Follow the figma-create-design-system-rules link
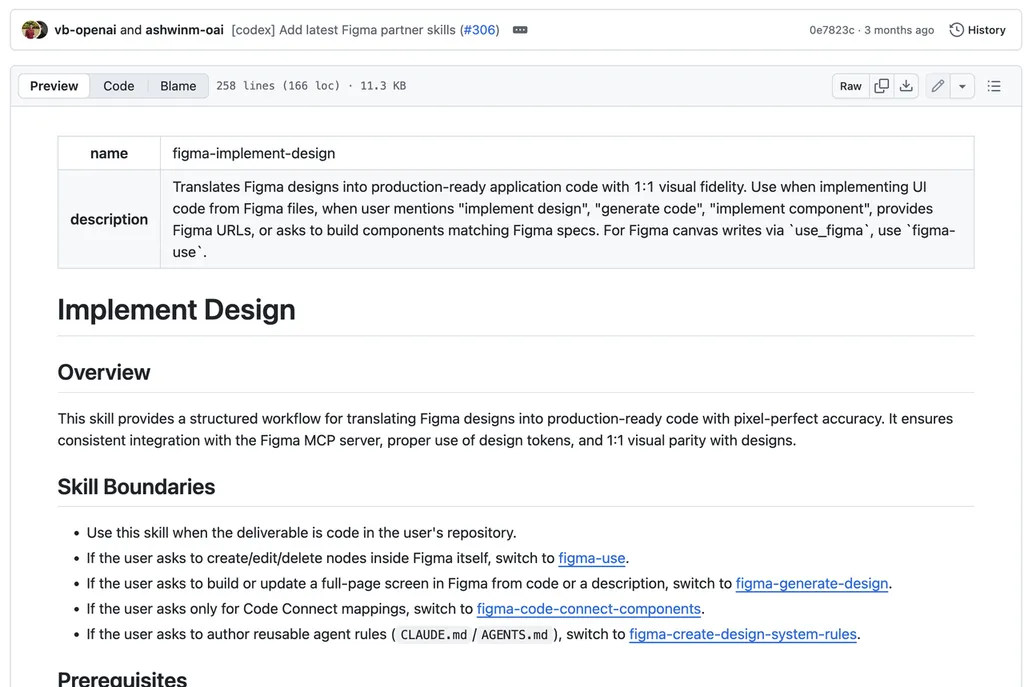The width and height of the screenshot is (1024, 687). (x=743, y=635)
